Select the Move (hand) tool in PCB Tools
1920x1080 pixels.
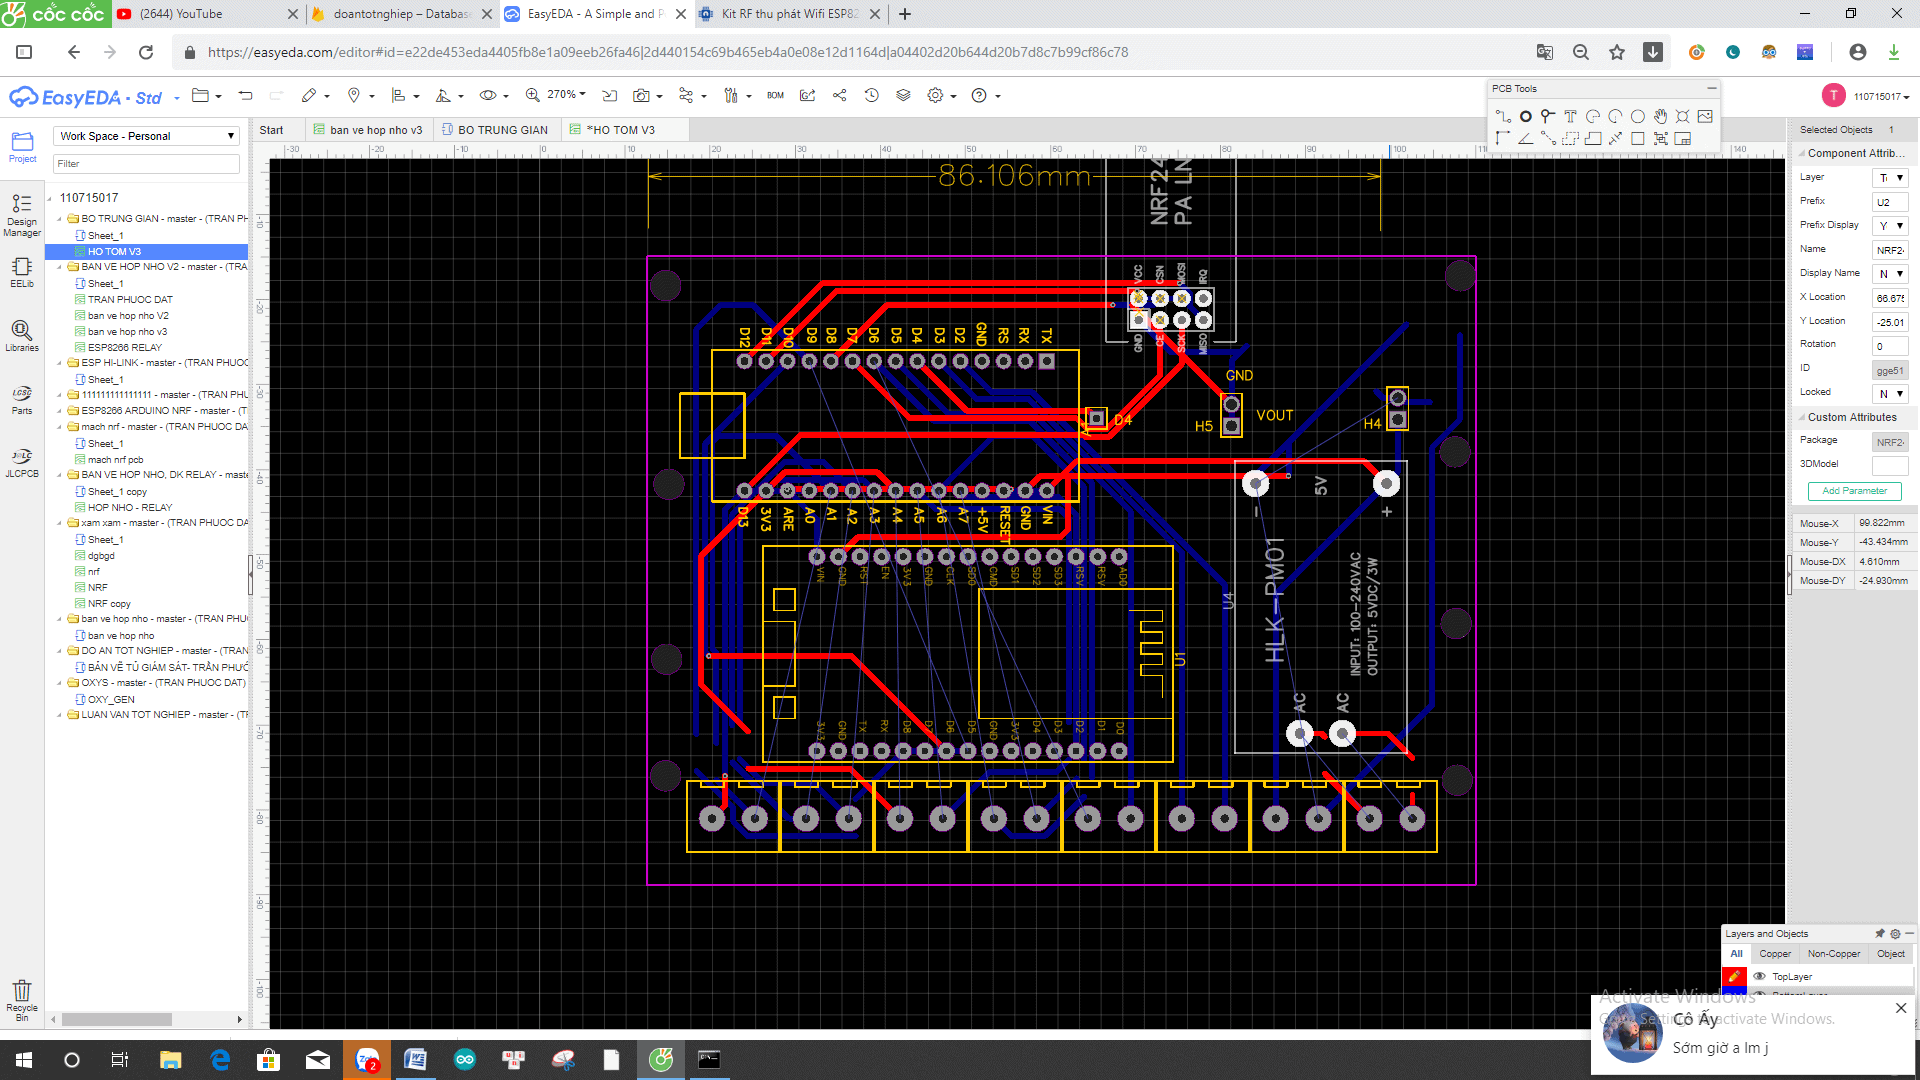(1660, 117)
